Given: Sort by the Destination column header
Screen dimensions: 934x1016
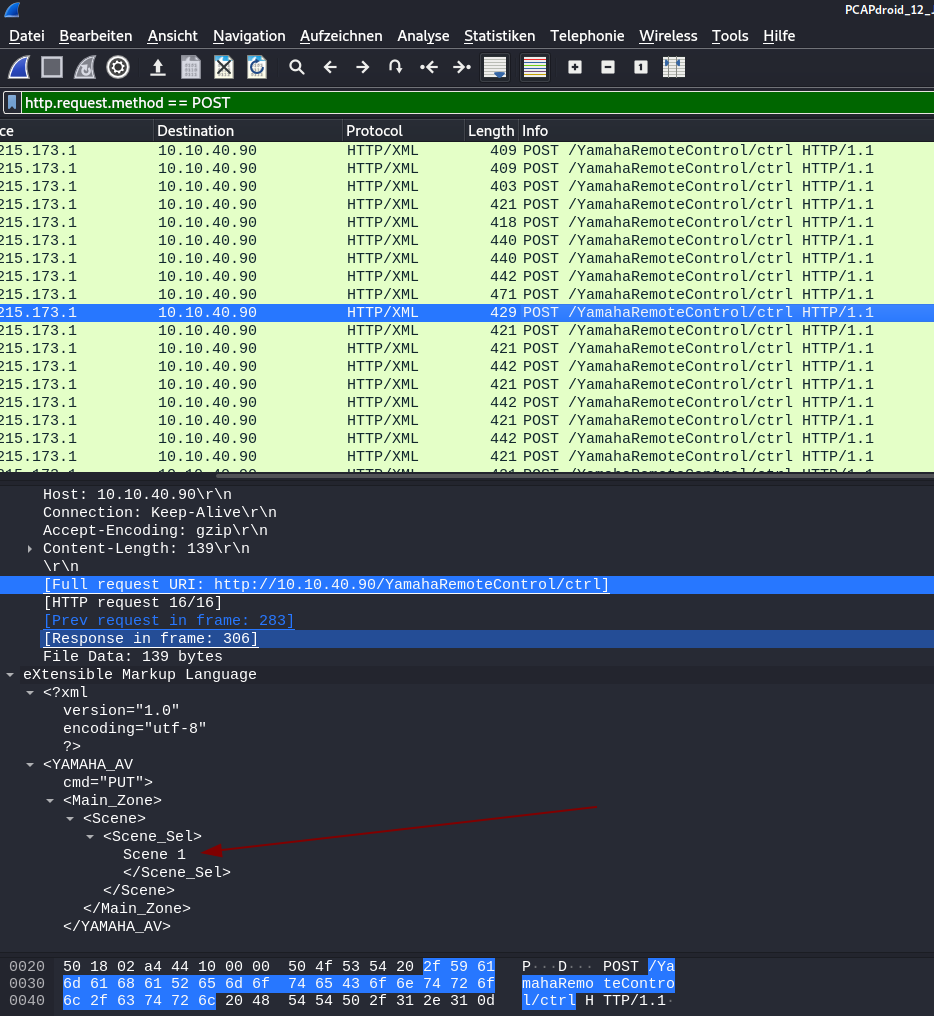Looking at the screenshot, I should (248, 131).
